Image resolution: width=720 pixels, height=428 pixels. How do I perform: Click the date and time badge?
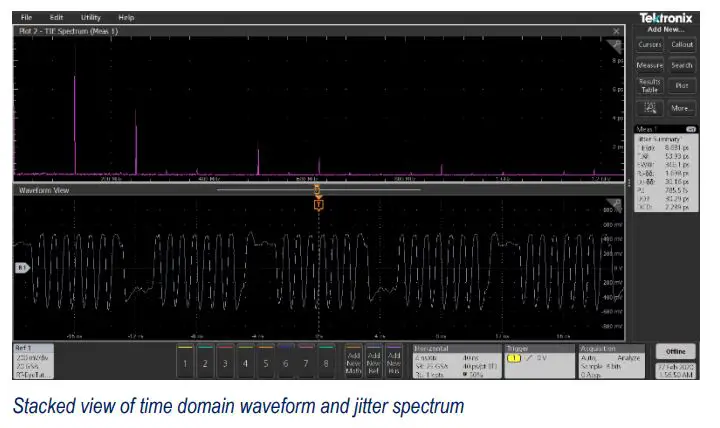click(x=675, y=371)
